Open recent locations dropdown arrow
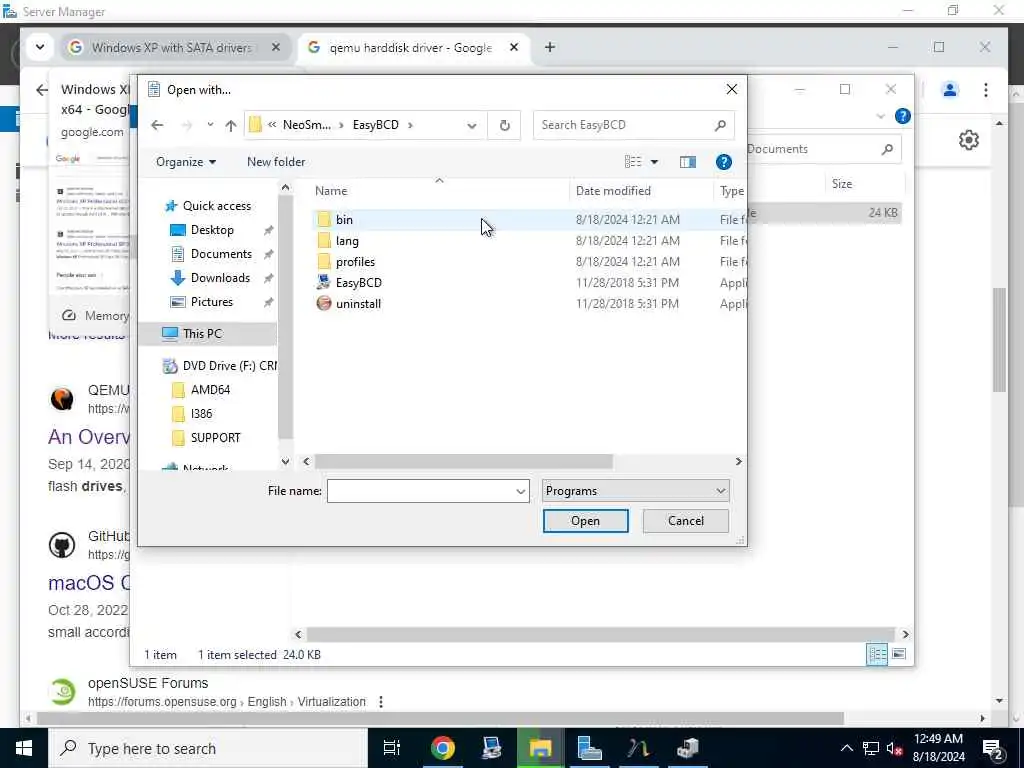This screenshot has width=1024, height=768. click(x=210, y=124)
